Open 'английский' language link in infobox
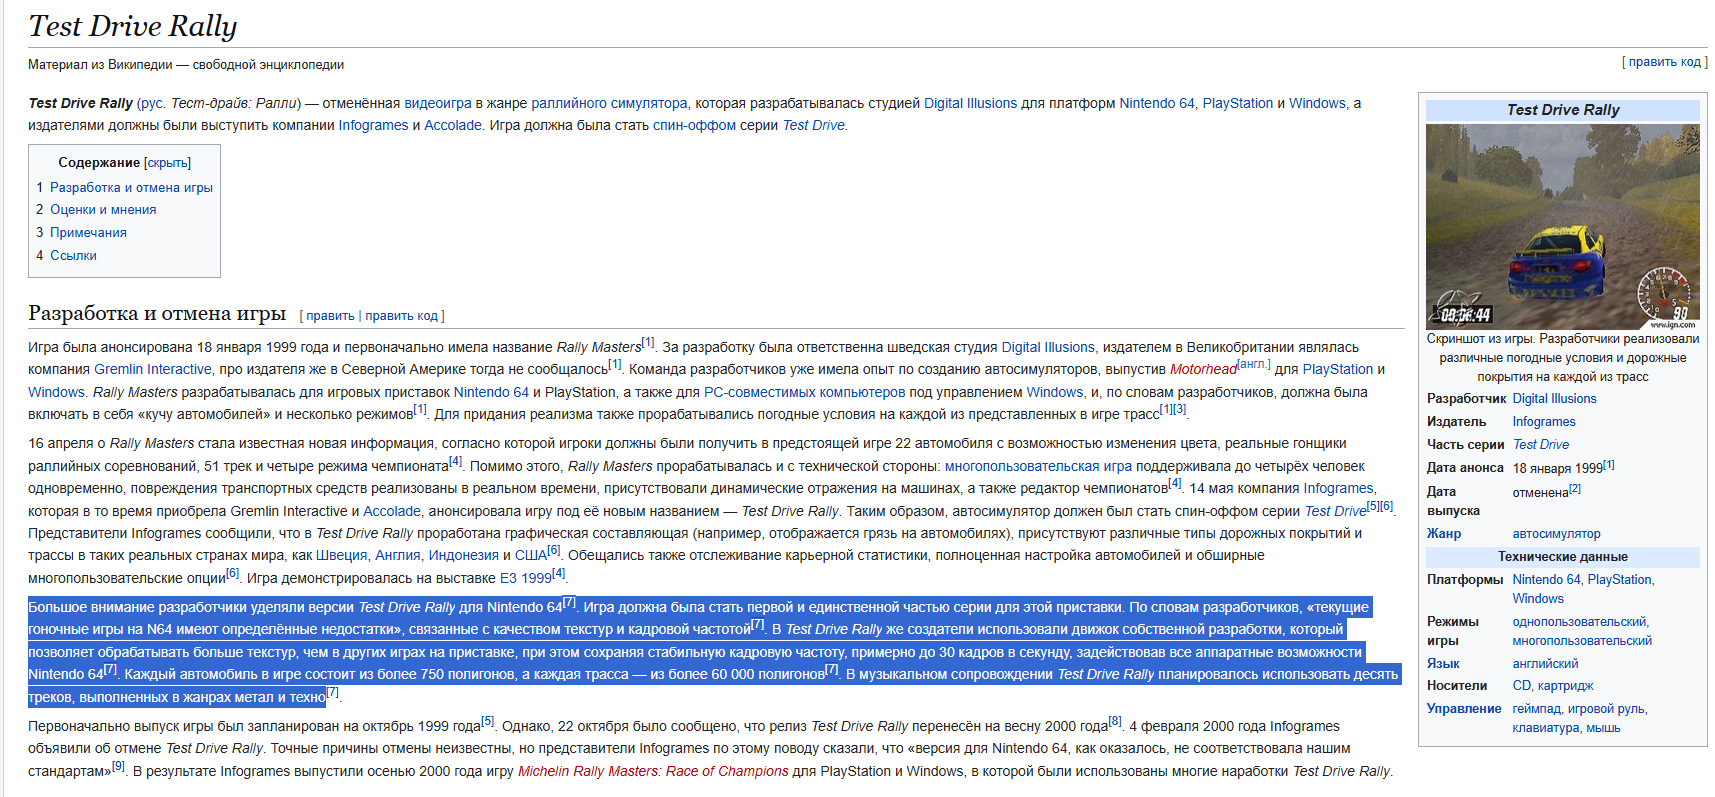The width and height of the screenshot is (1715, 797). pyautogui.click(x=1545, y=663)
